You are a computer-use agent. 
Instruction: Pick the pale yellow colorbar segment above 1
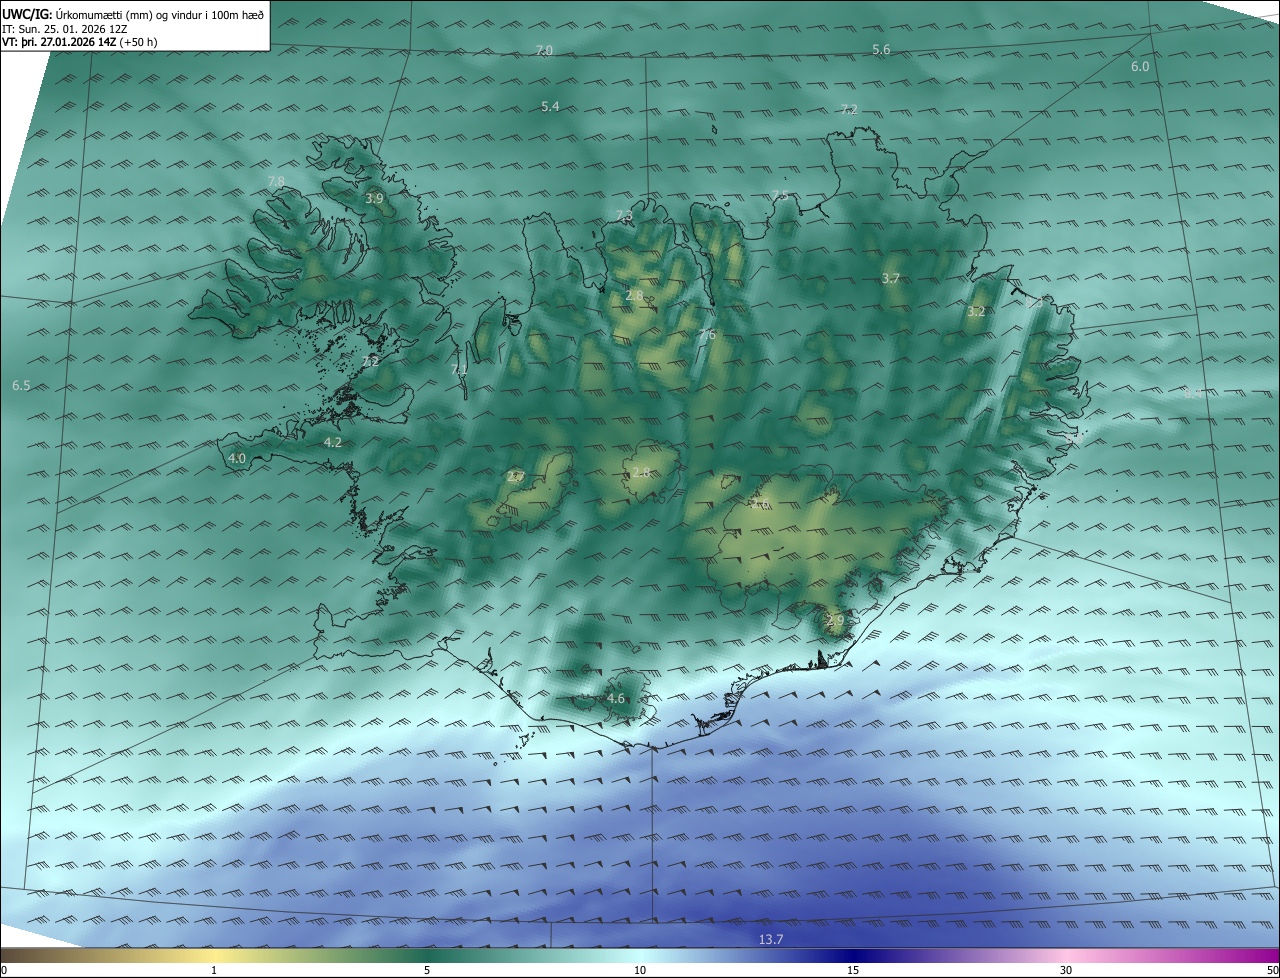[214, 955]
